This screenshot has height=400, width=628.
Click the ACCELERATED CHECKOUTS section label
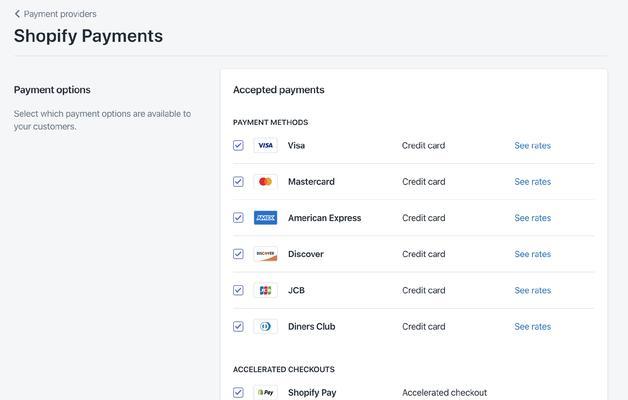[x=284, y=369]
